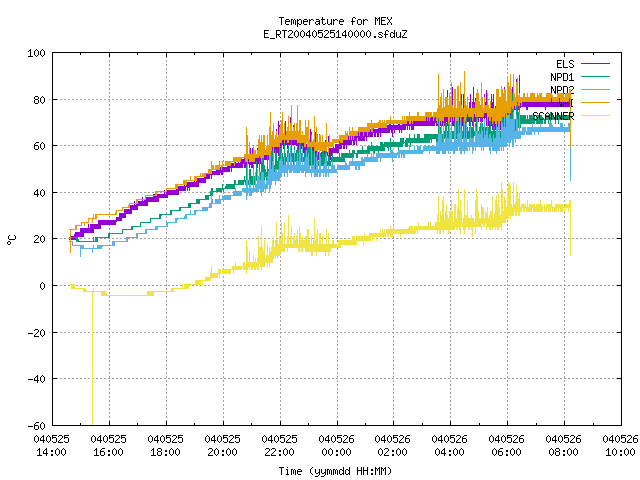Click the SCANNER legend label
640x480 pixels.
[x=553, y=116]
